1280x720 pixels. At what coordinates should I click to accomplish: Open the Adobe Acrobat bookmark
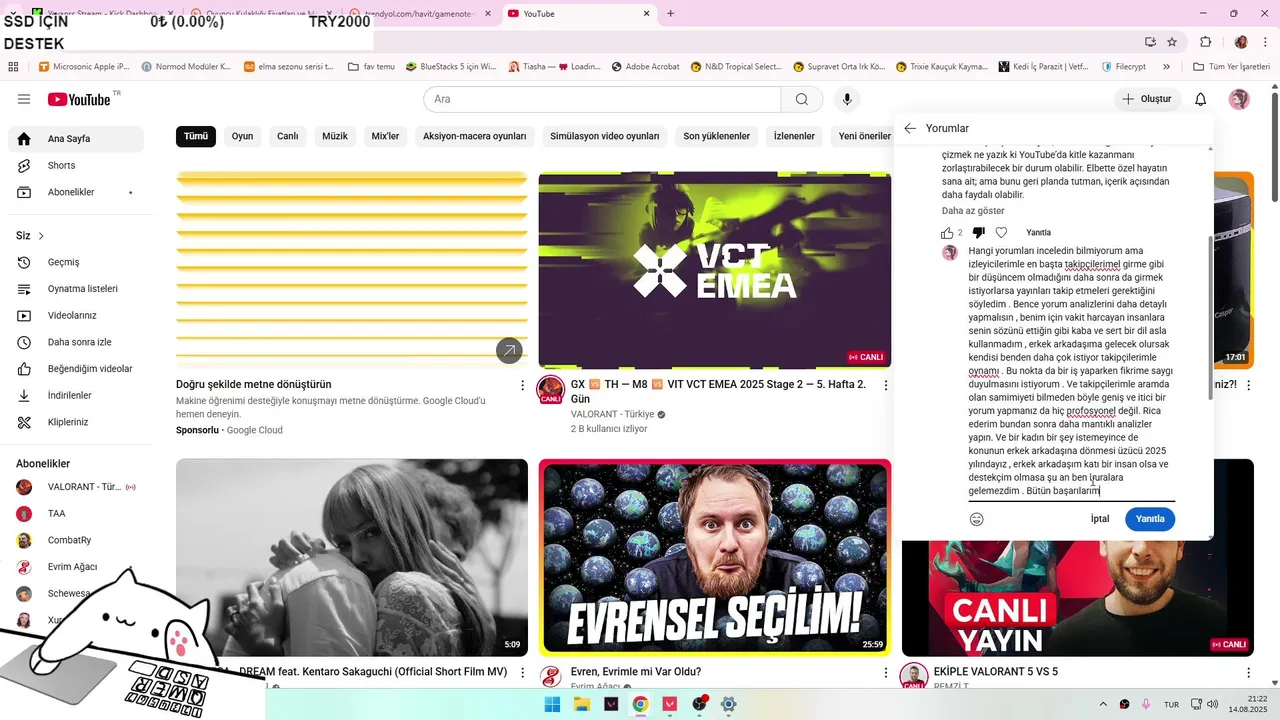click(644, 67)
